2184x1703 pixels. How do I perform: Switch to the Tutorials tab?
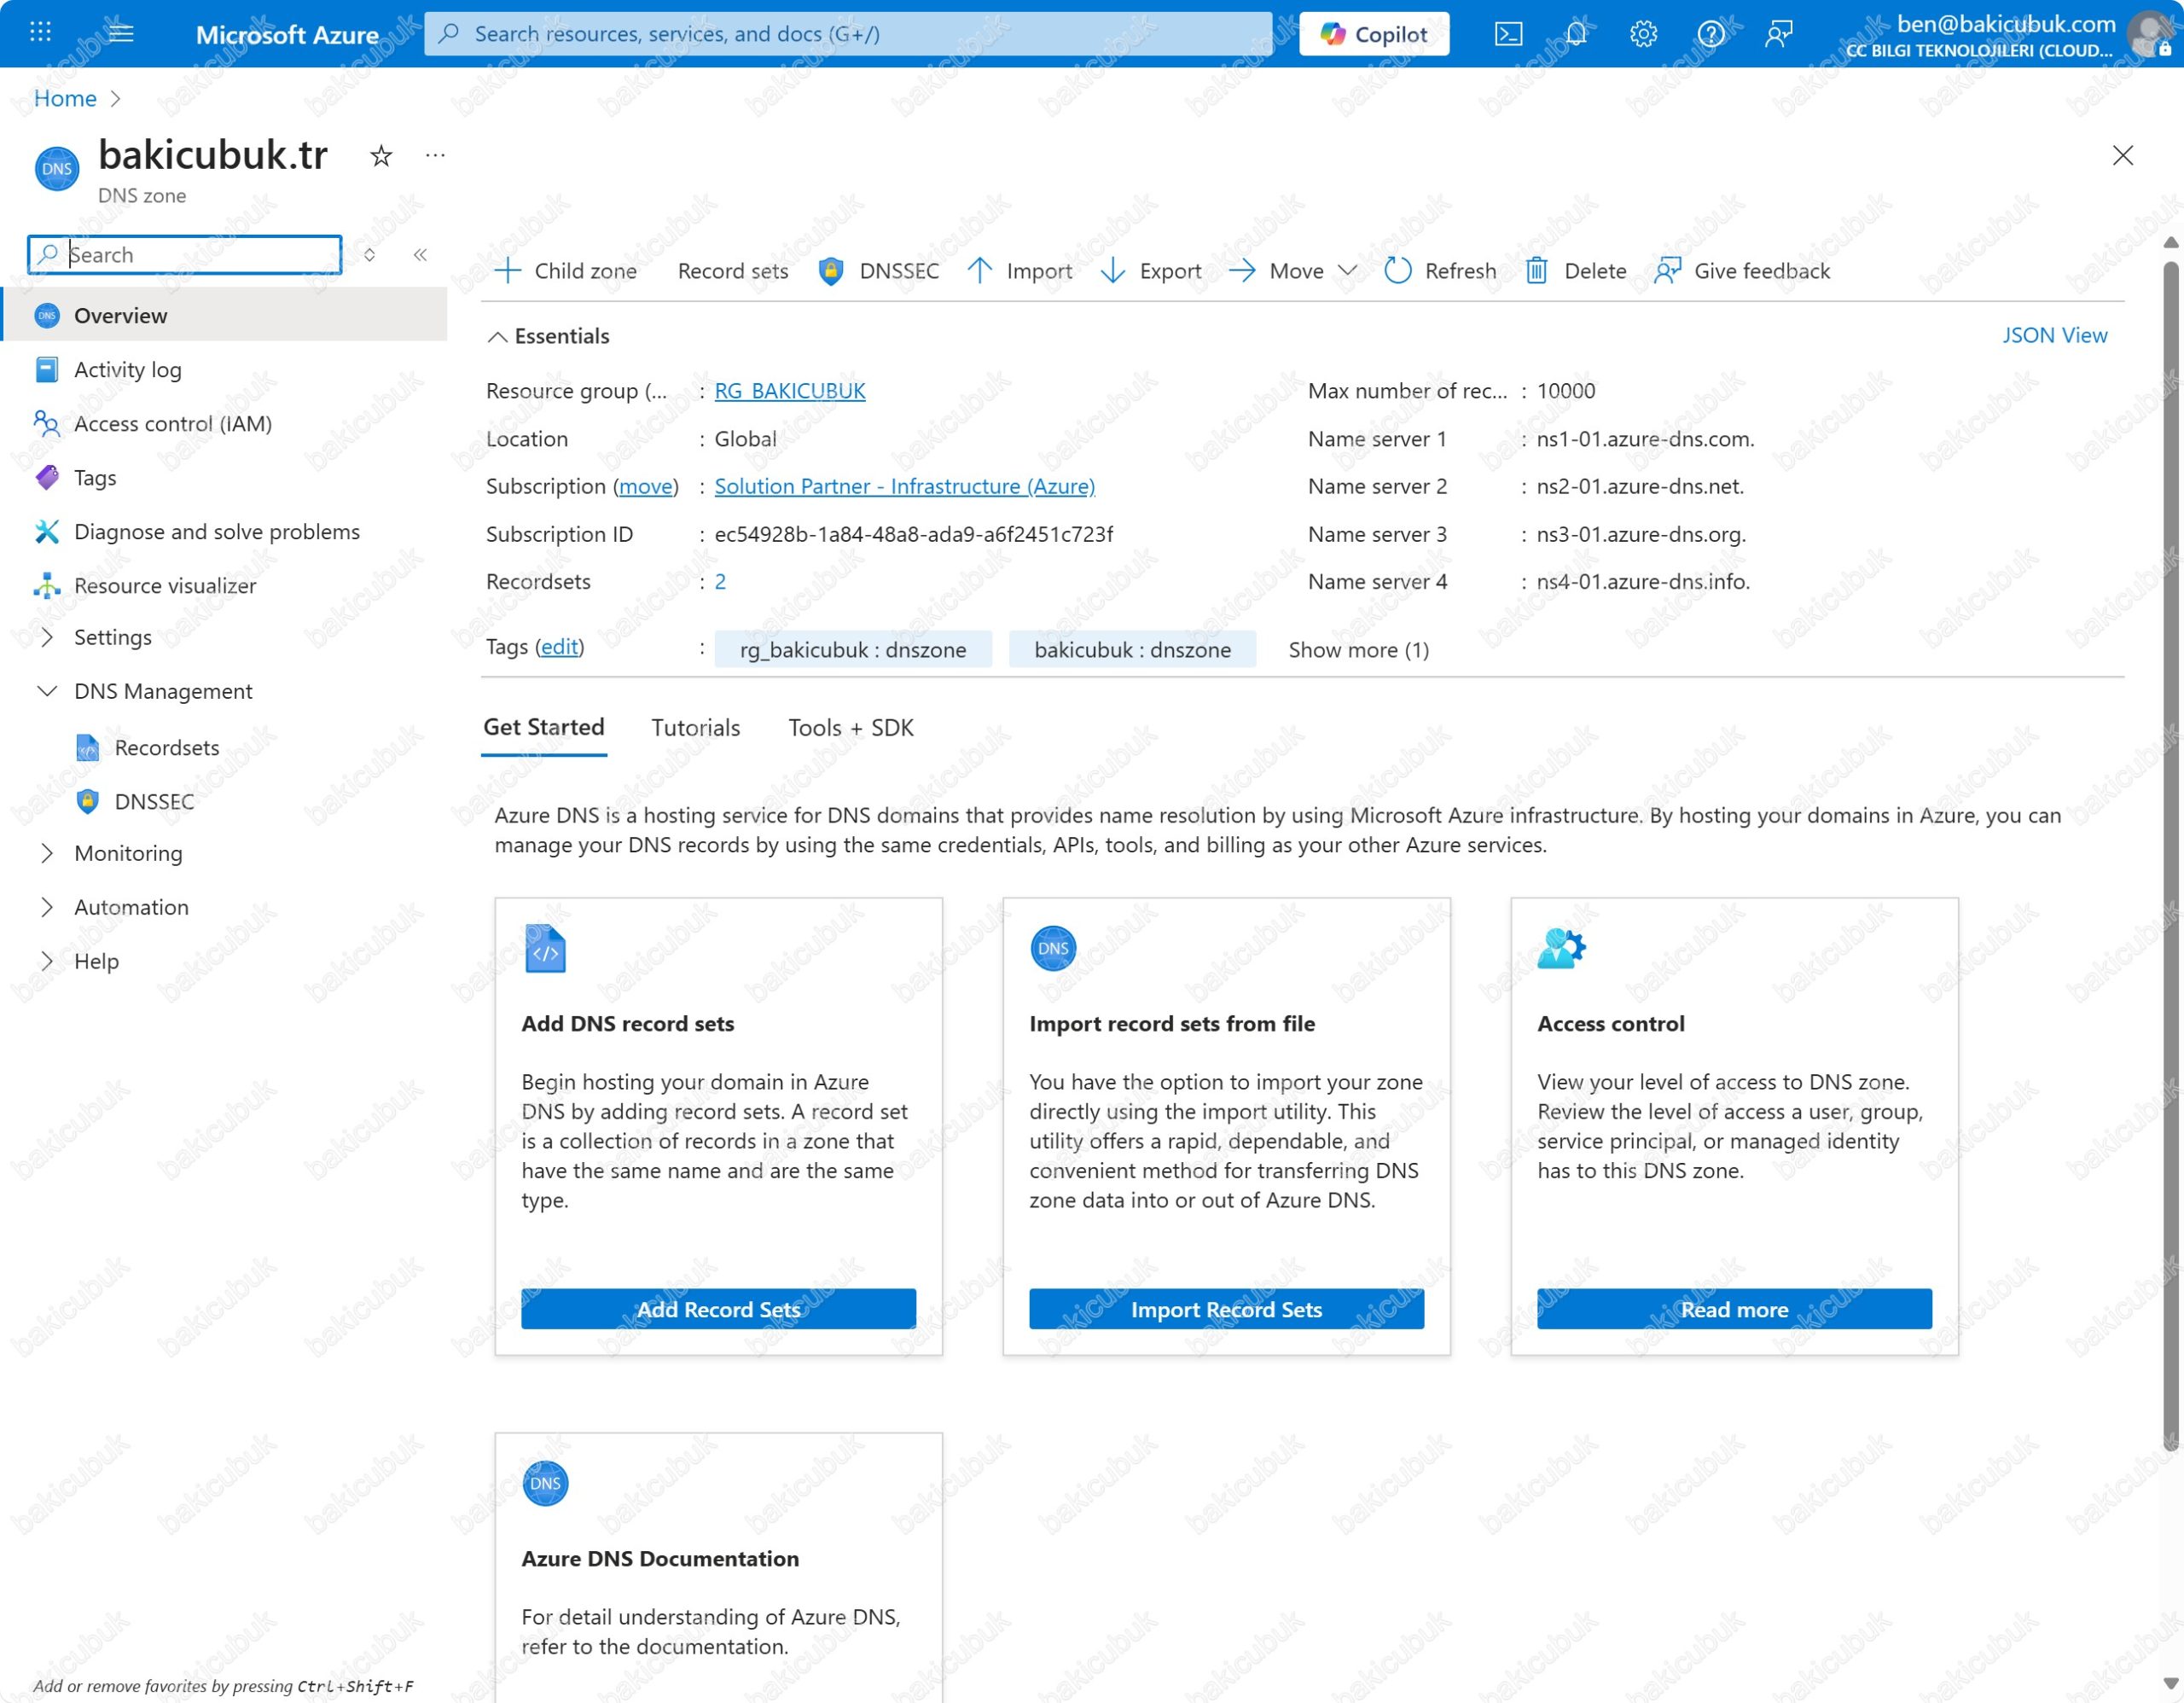tap(695, 727)
